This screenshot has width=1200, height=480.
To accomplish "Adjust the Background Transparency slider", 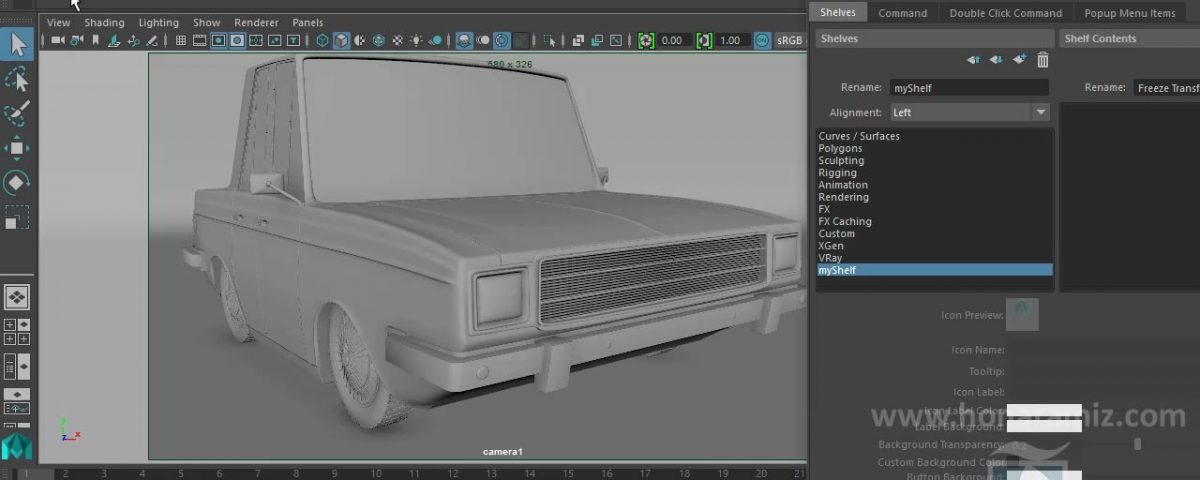I will click(1137, 444).
